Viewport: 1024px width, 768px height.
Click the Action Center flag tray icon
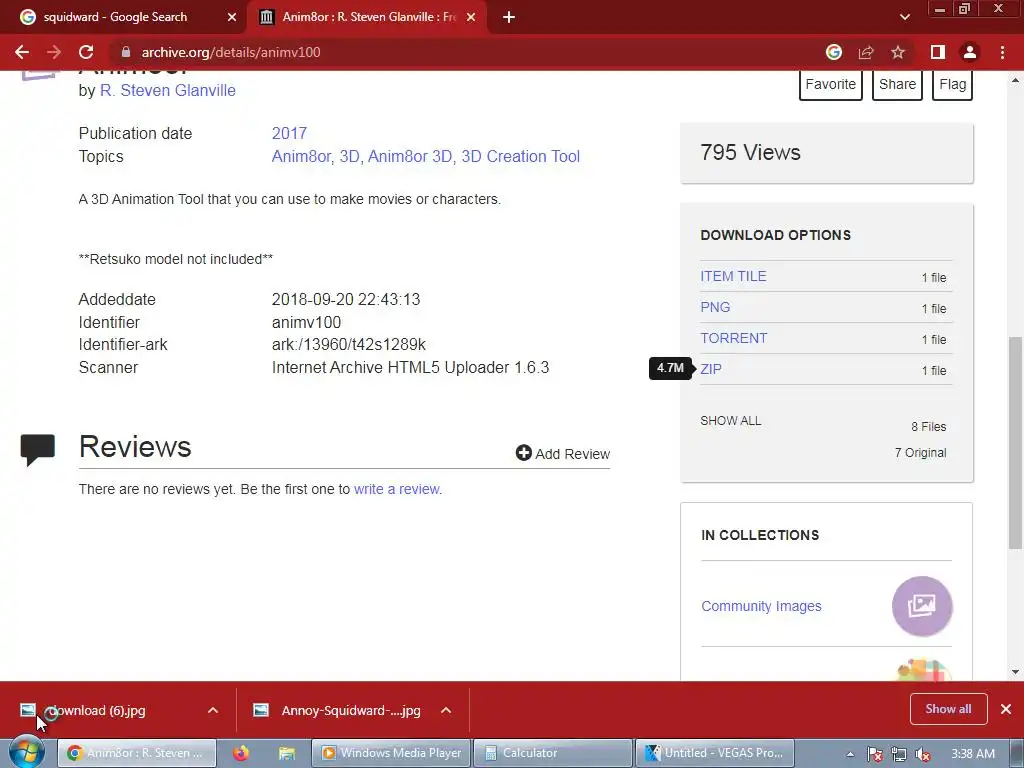[874, 754]
